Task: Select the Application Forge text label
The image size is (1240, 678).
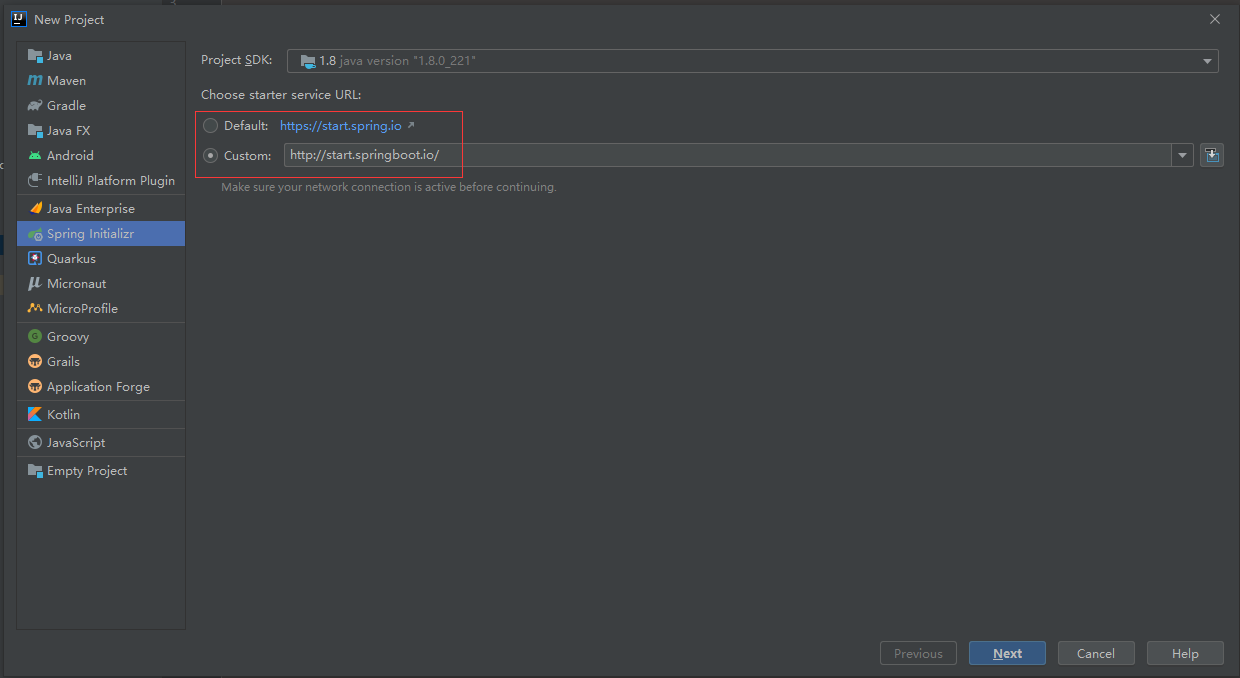Action: 98,387
